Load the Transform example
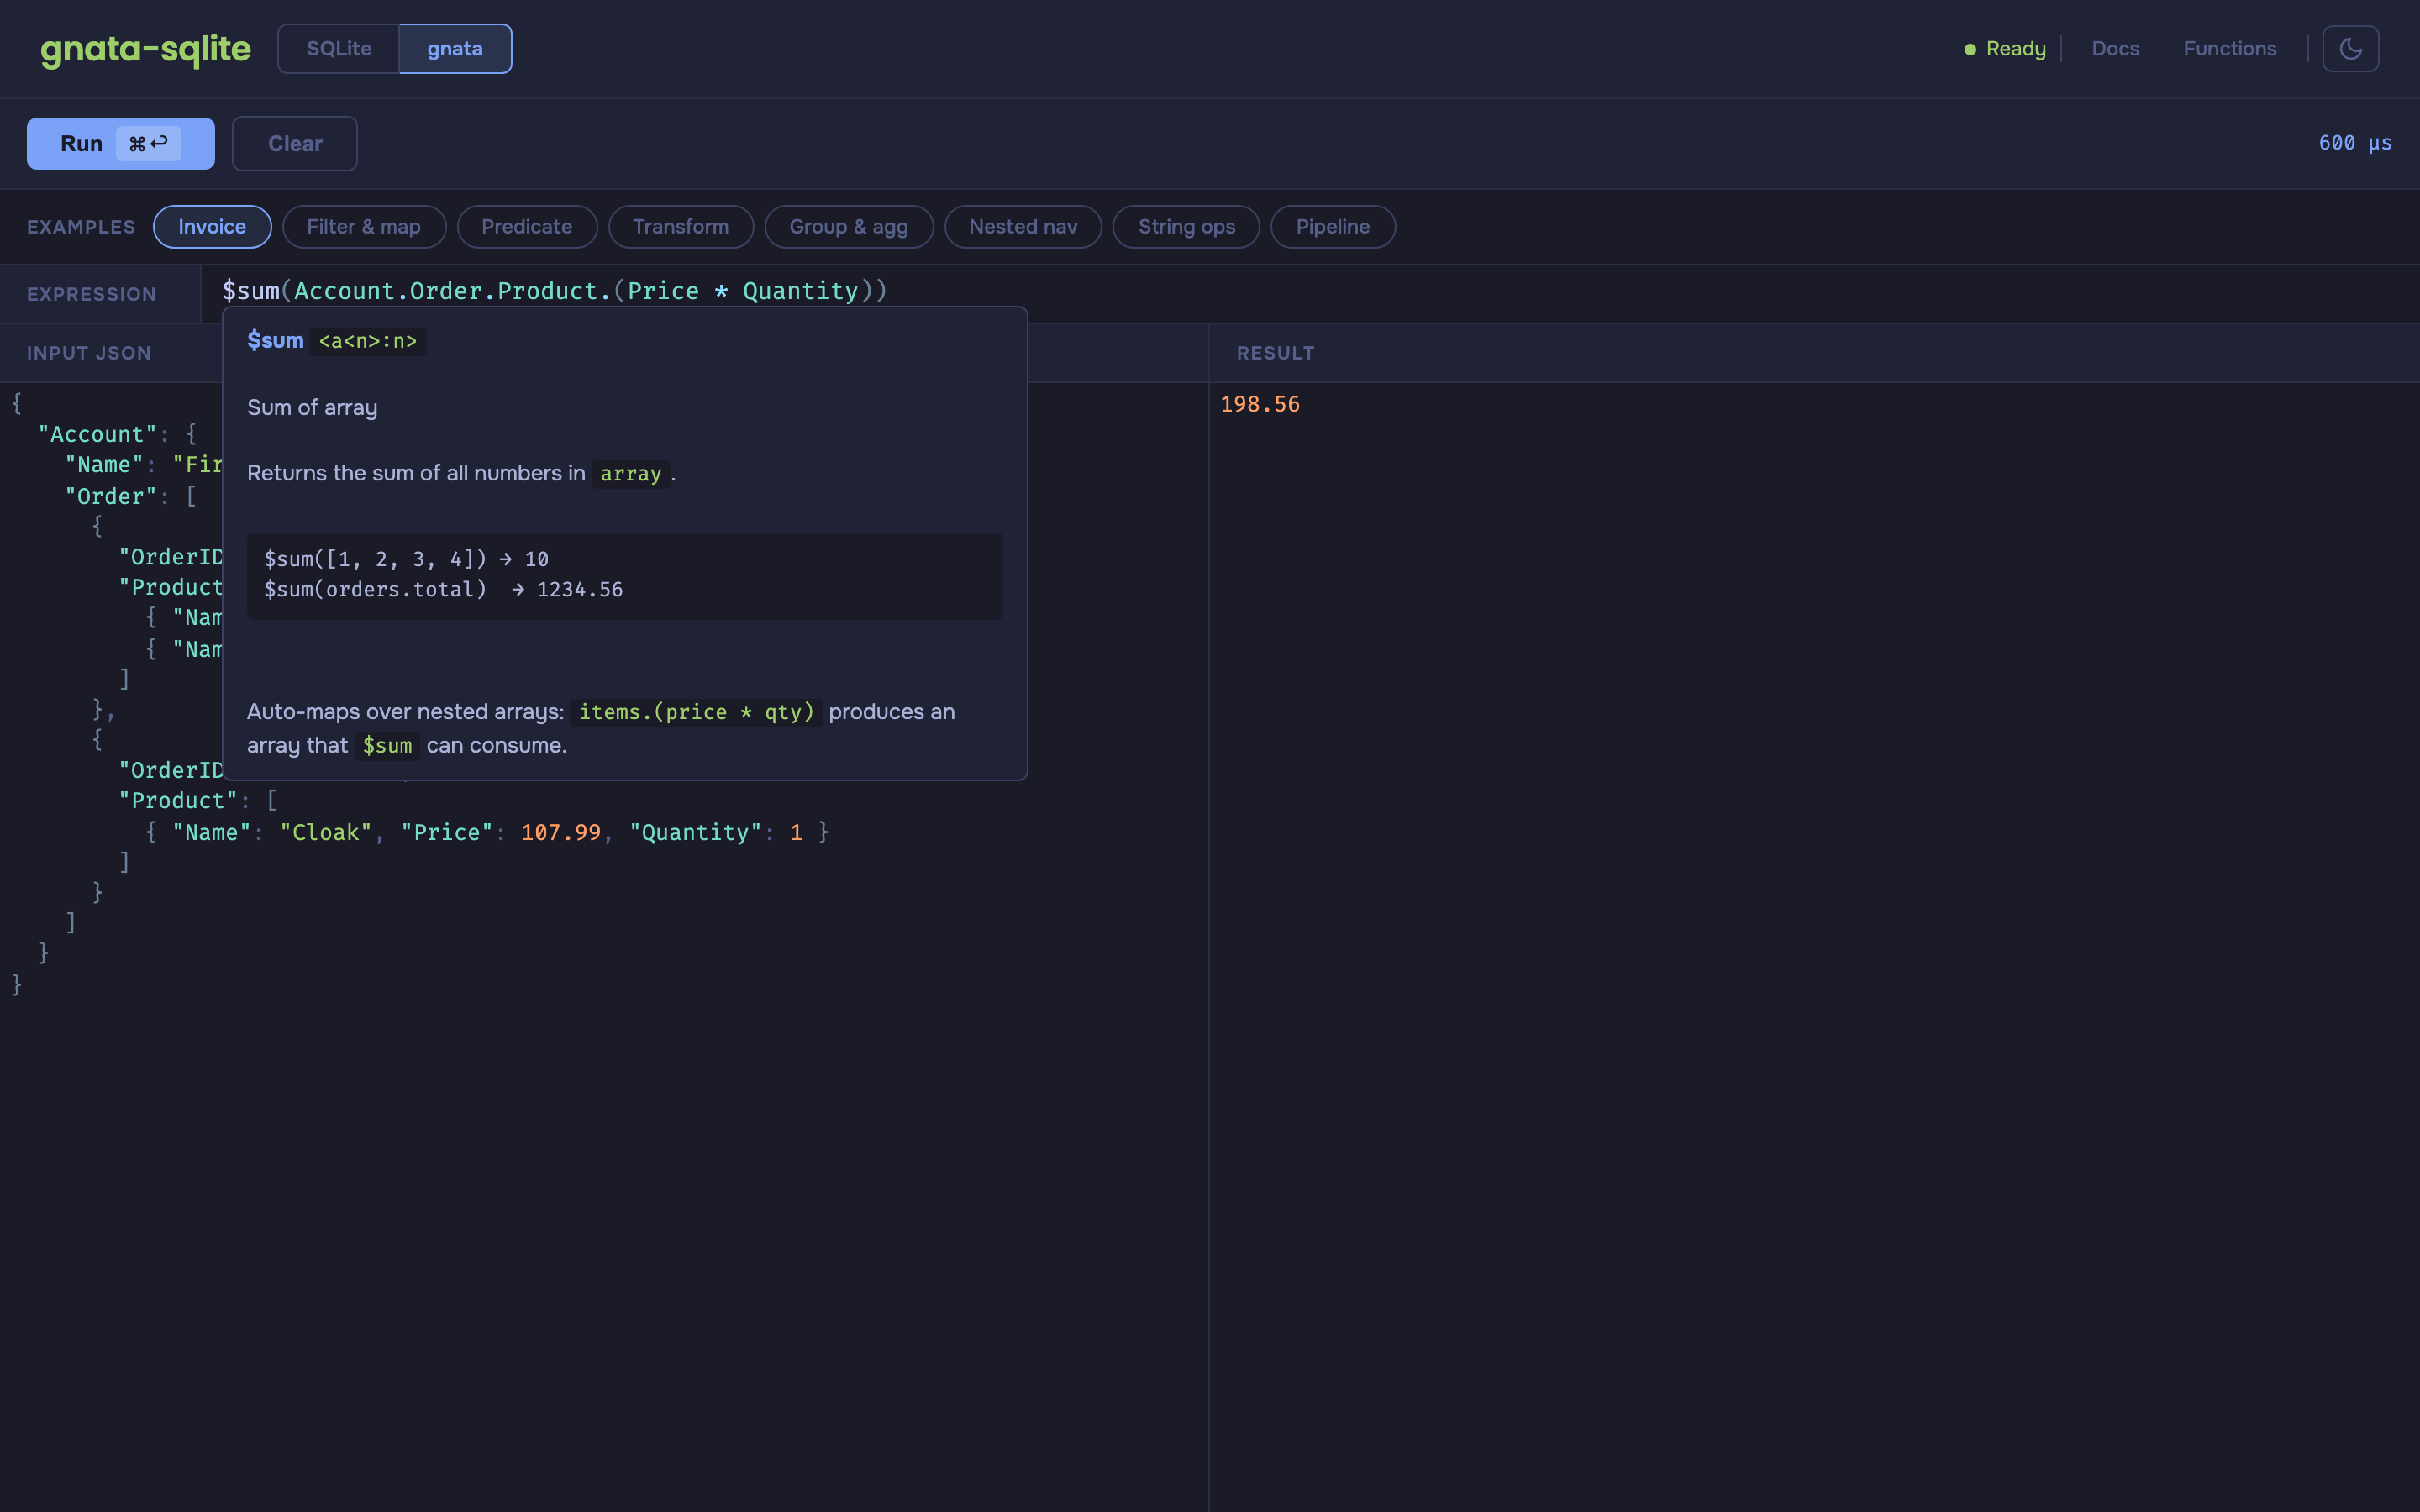 click(681, 227)
